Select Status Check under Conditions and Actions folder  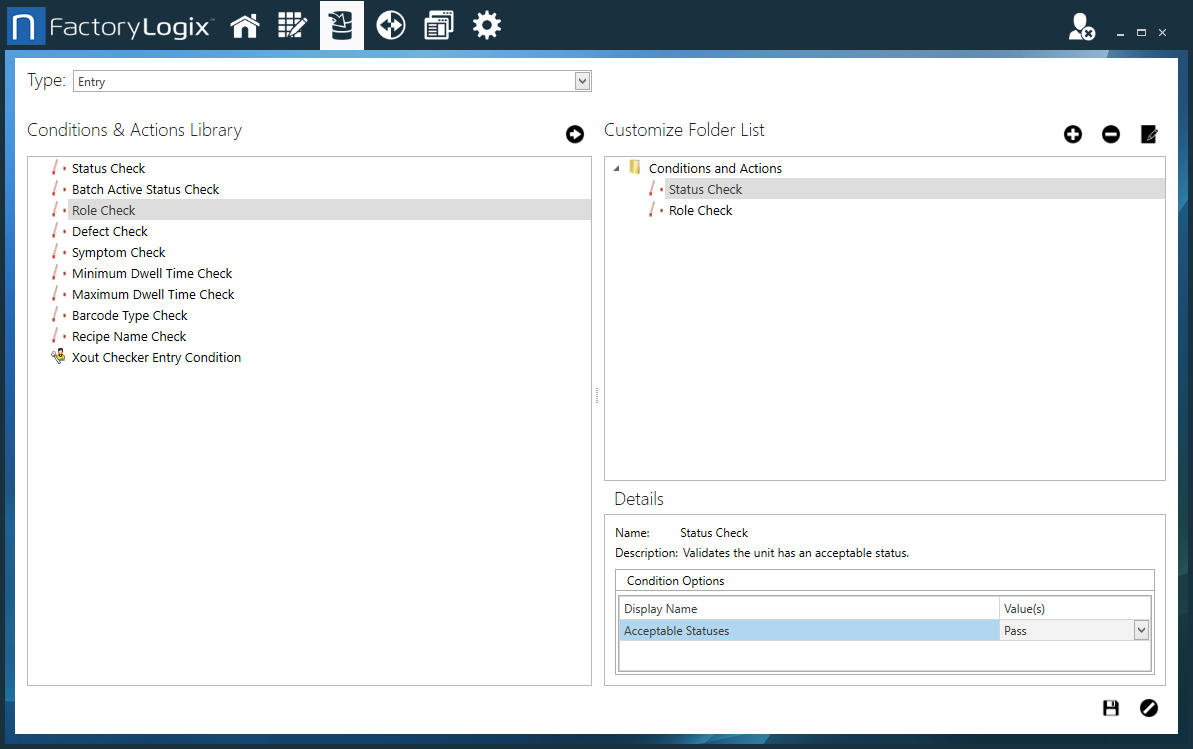pos(705,189)
